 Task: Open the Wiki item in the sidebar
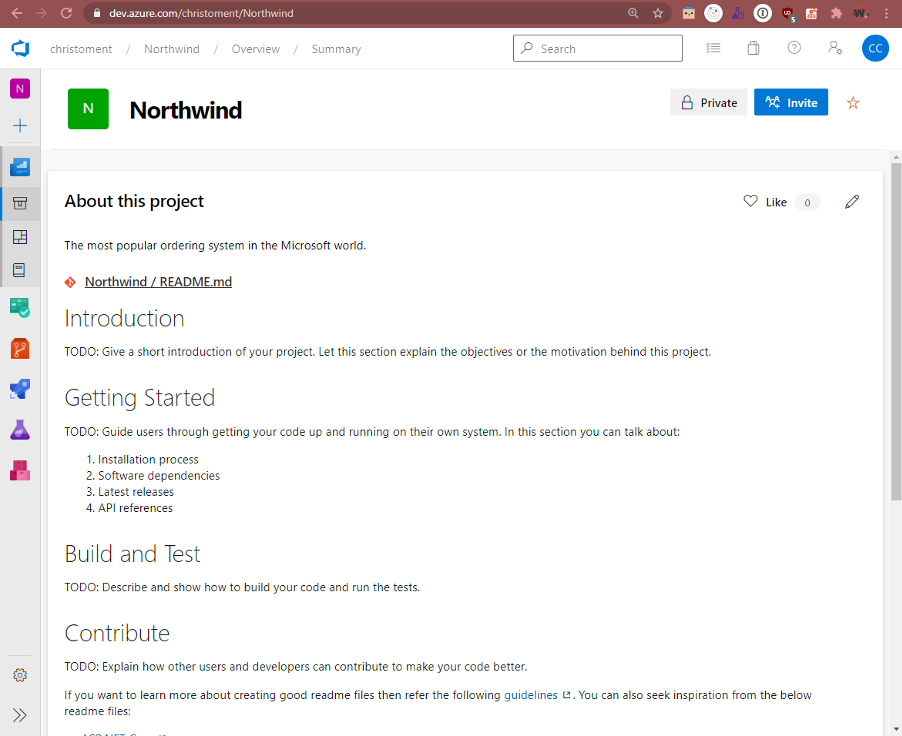pyautogui.click(x=20, y=270)
